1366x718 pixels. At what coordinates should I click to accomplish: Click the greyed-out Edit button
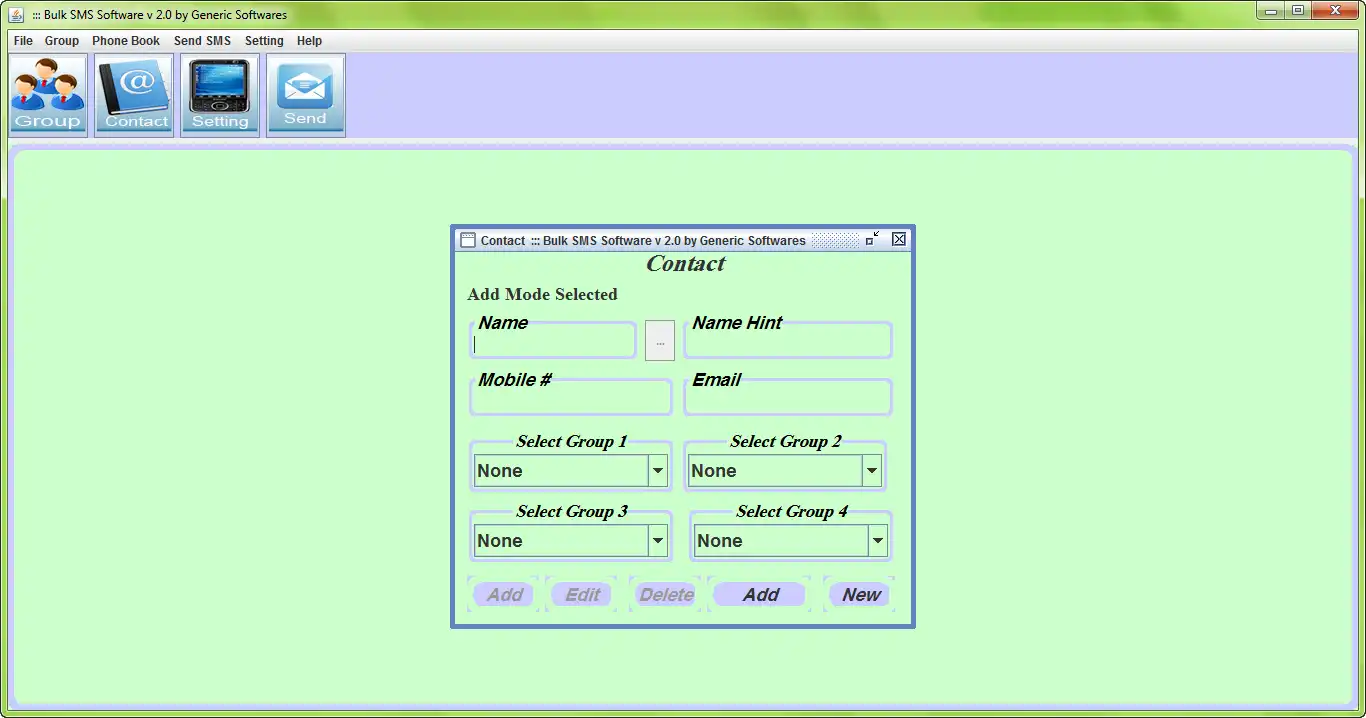583,595
